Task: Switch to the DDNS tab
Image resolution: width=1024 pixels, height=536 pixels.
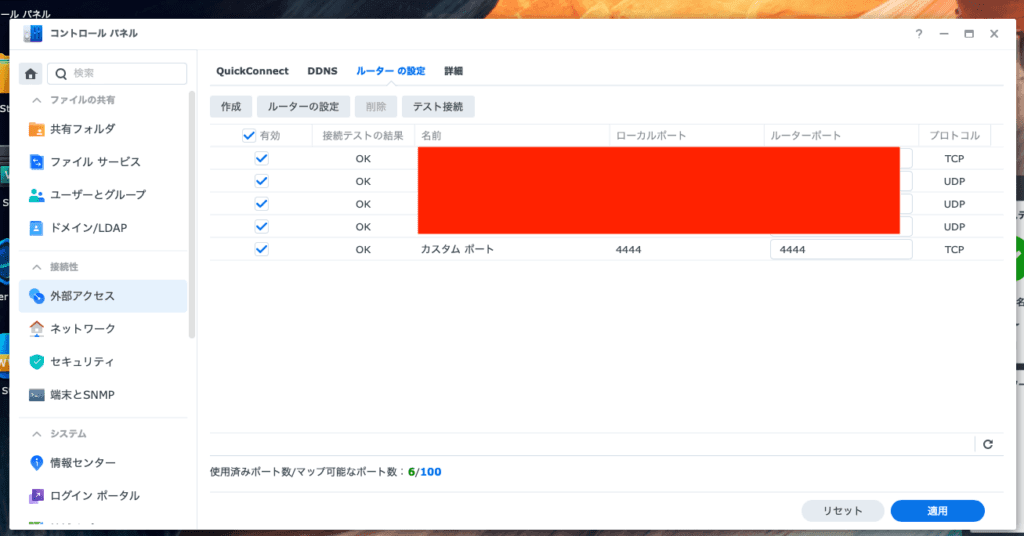Action: coord(322,71)
